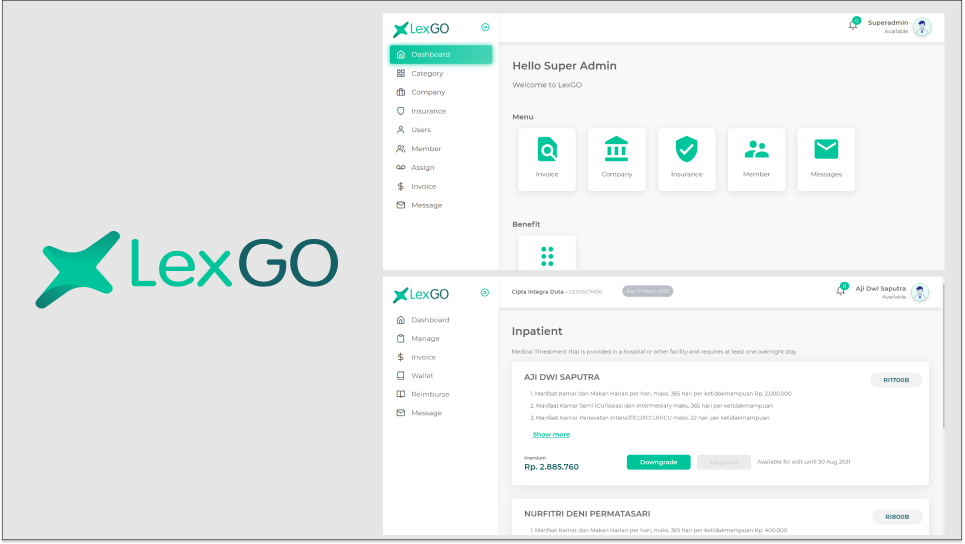Click the Users person icon in sidebar
The height and width of the screenshot is (544, 965).
401,130
